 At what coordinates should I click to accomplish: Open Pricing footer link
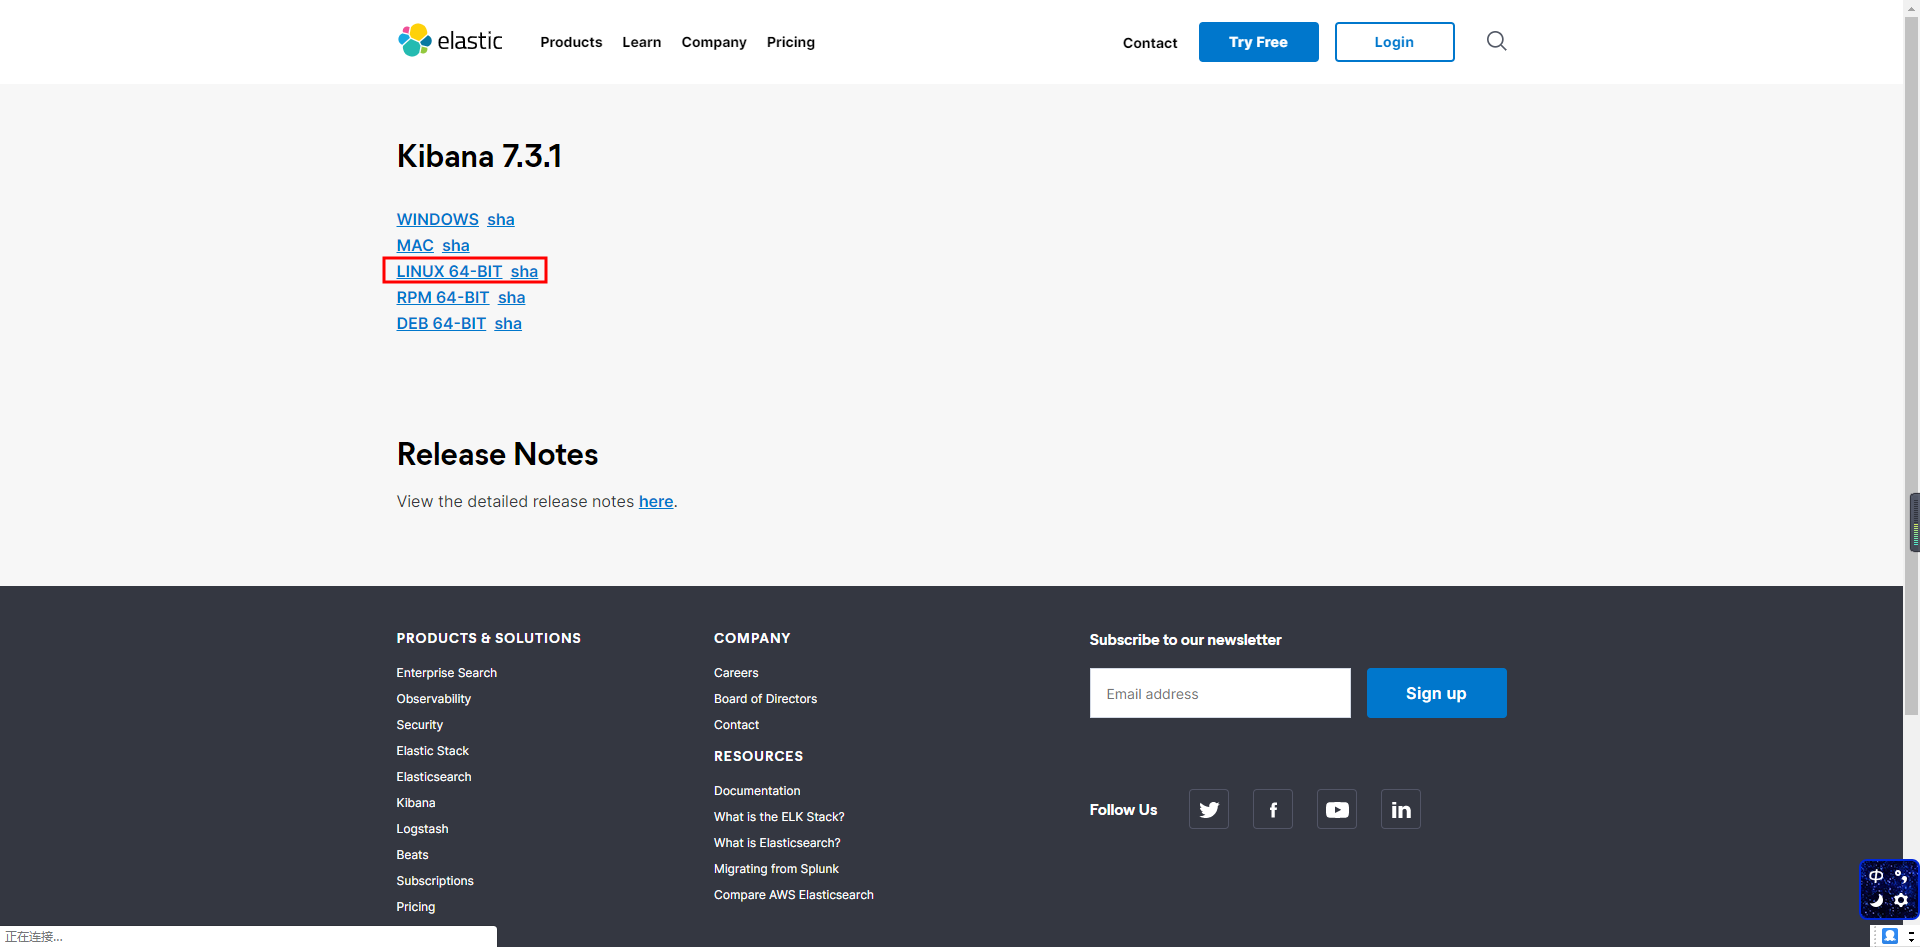tap(415, 907)
